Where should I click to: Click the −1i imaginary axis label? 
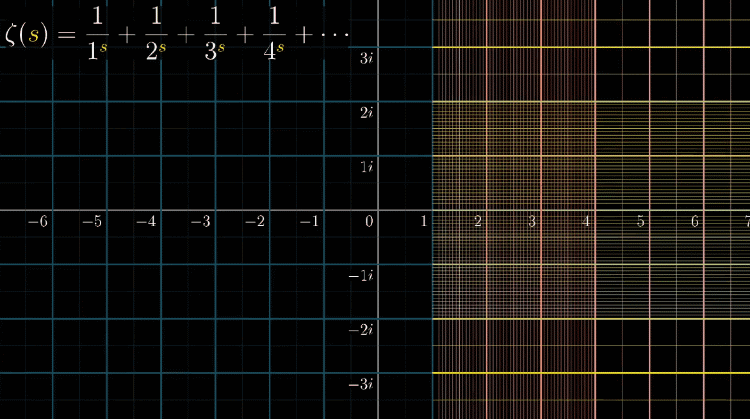click(364, 276)
